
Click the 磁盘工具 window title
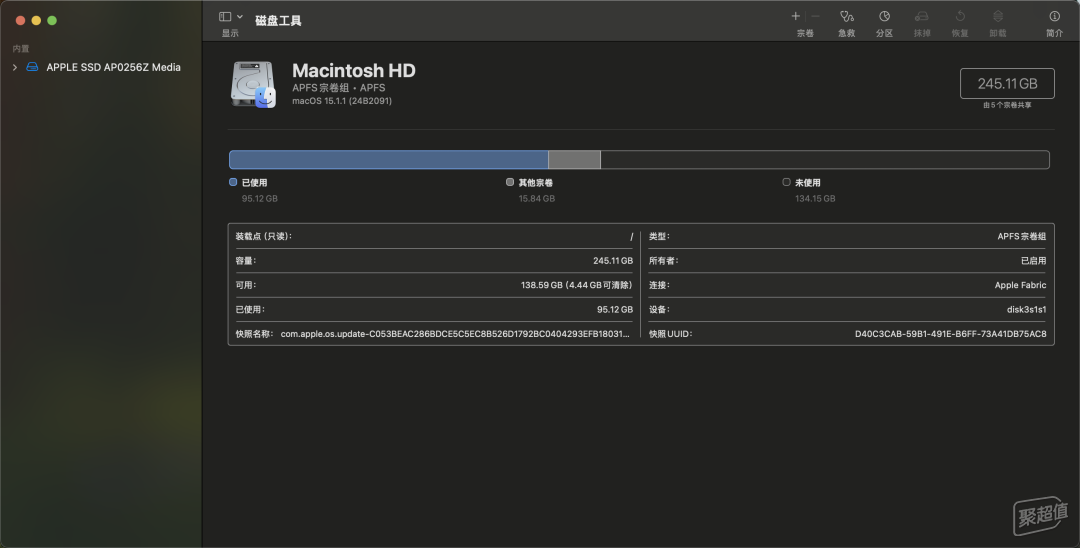278,21
